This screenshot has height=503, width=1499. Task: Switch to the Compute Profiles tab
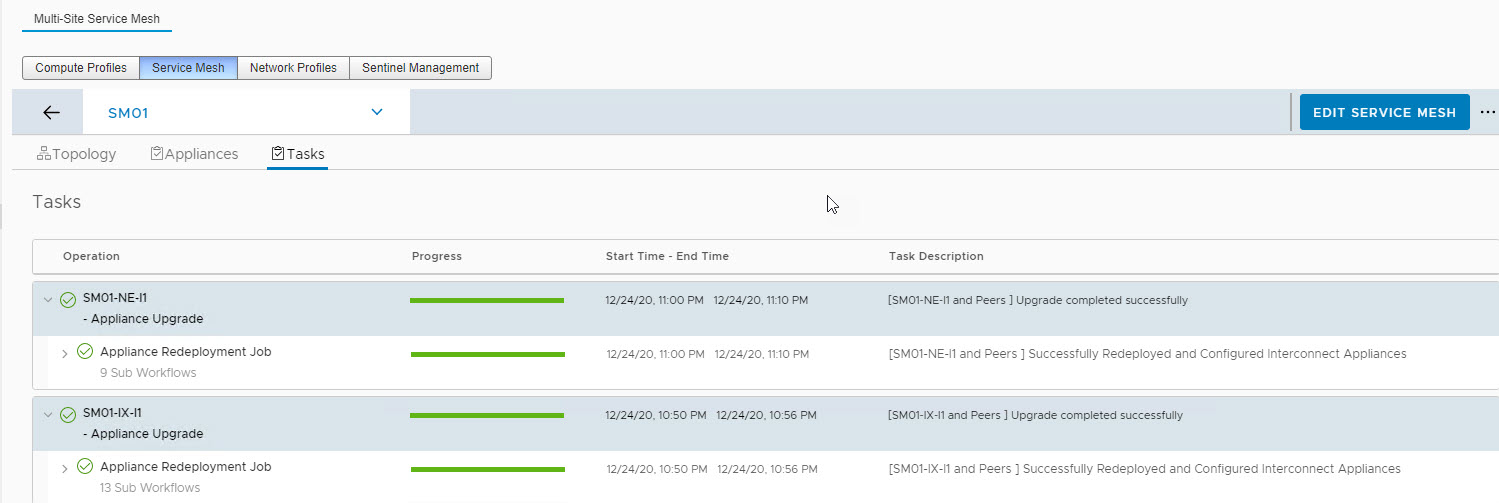pos(81,68)
